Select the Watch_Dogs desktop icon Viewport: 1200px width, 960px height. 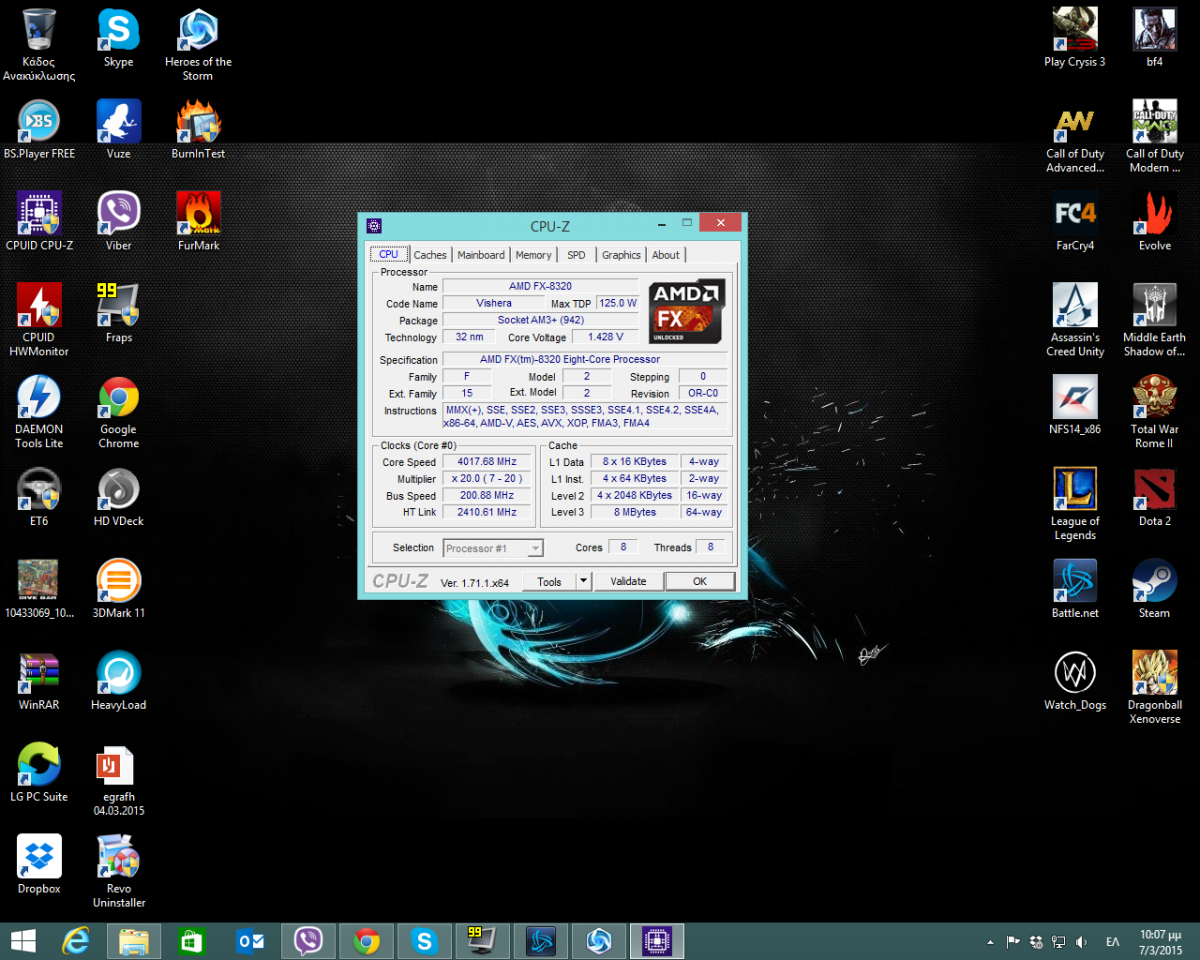pyautogui.click(x=1075, y=681)
